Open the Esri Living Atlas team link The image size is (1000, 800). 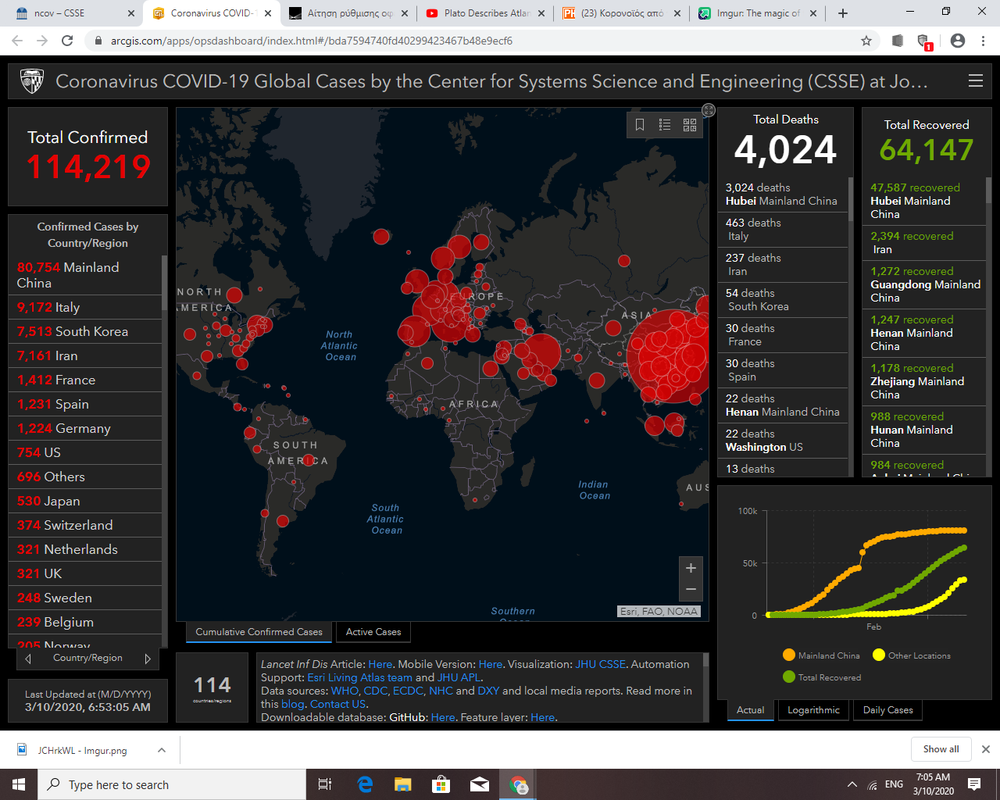point(360,678)
